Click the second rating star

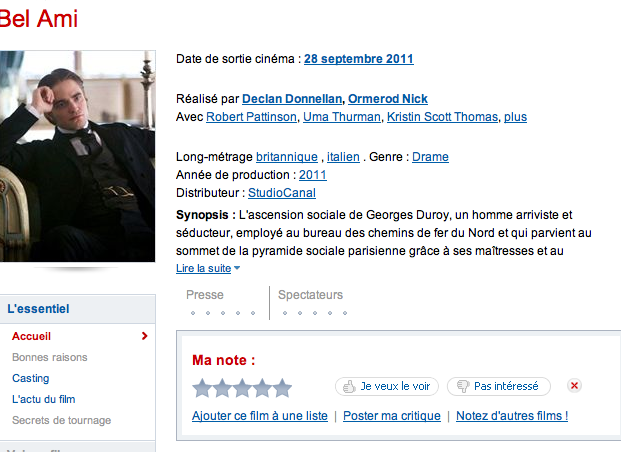pyautogui.click(x=222, y=388)
